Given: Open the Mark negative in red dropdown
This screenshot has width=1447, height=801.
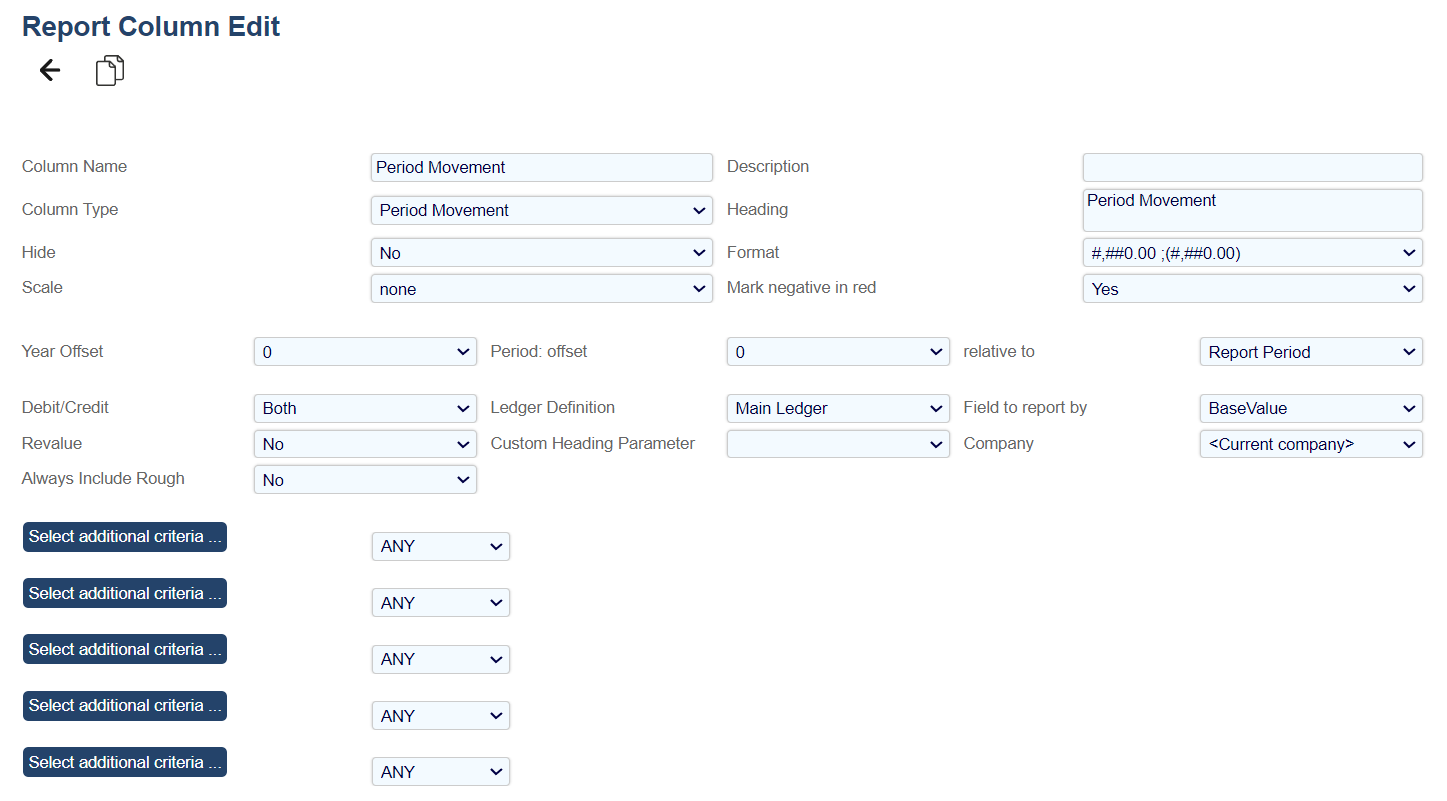Looking at the screenshot, I should 1252,289.
